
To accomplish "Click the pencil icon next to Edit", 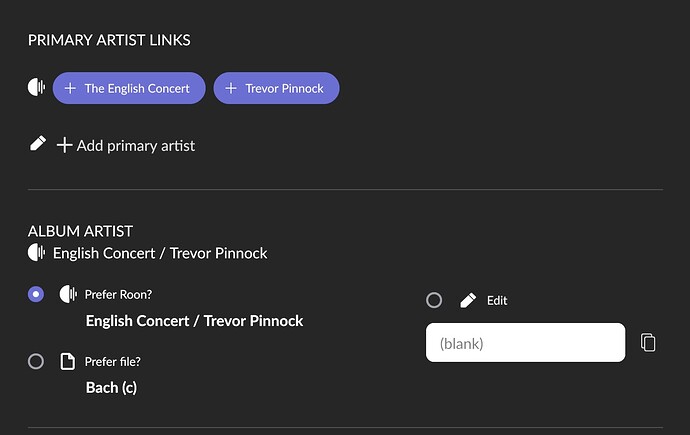I will (468, 300).
